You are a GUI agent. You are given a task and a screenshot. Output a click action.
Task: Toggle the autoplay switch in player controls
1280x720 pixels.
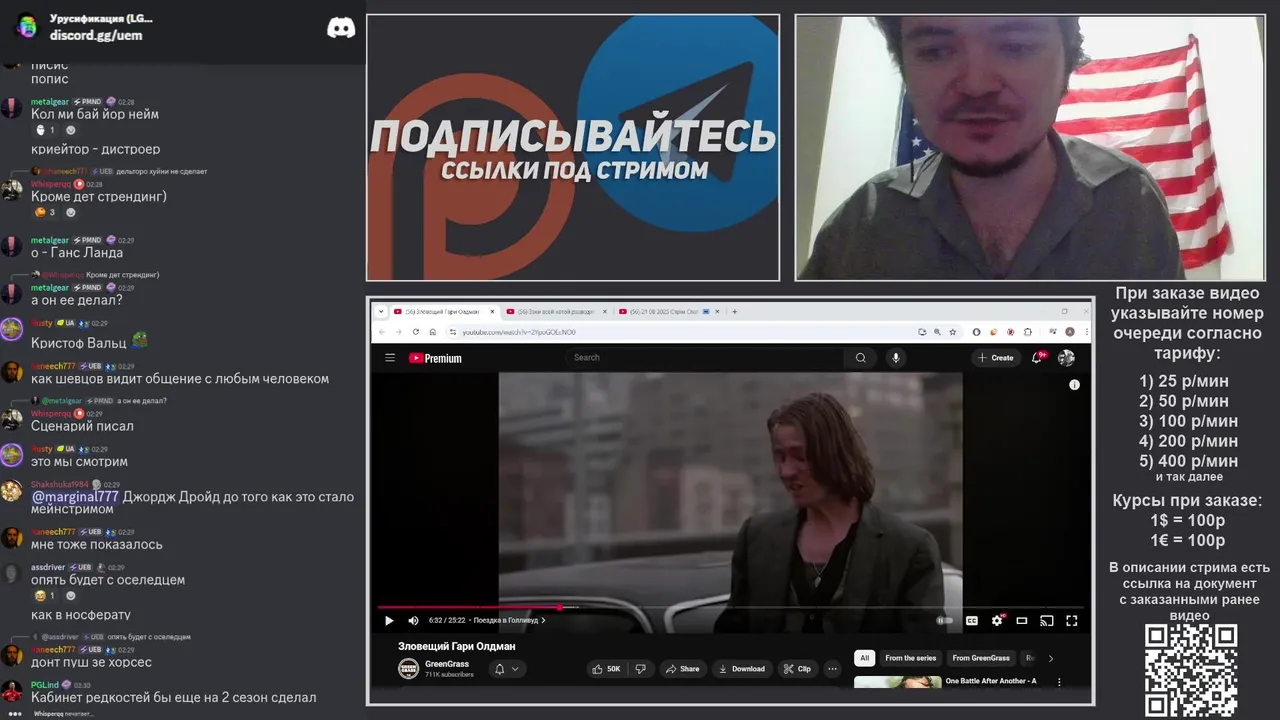point(944,620)
